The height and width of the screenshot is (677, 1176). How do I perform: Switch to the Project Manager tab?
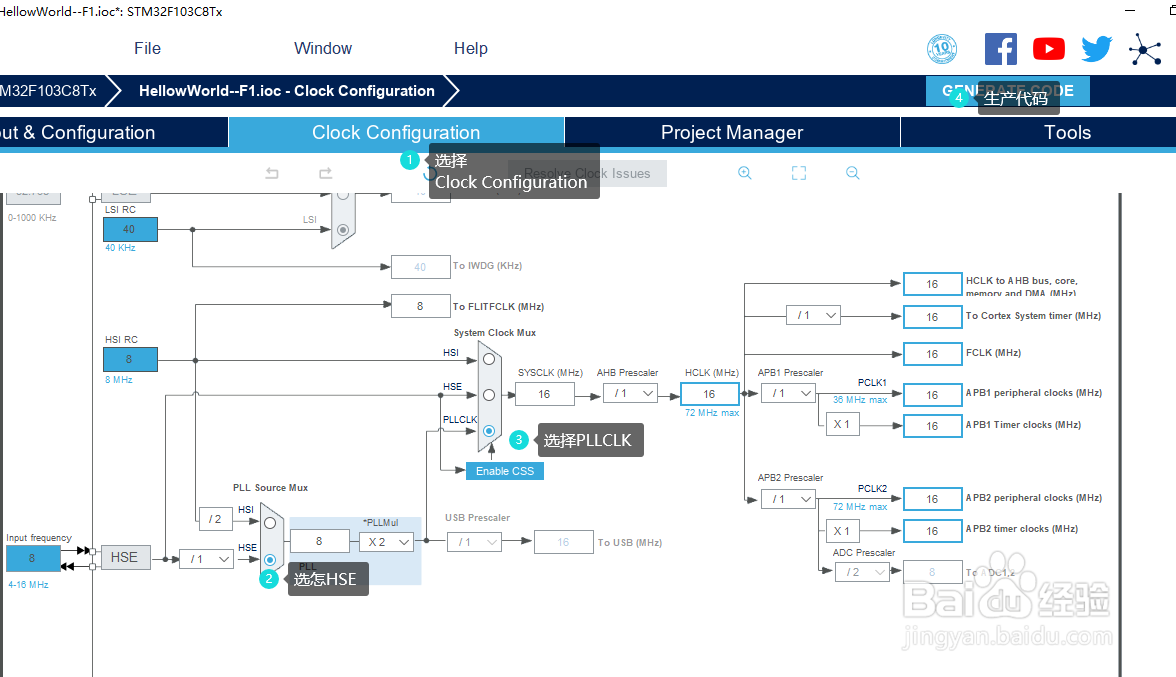point(732,133)
